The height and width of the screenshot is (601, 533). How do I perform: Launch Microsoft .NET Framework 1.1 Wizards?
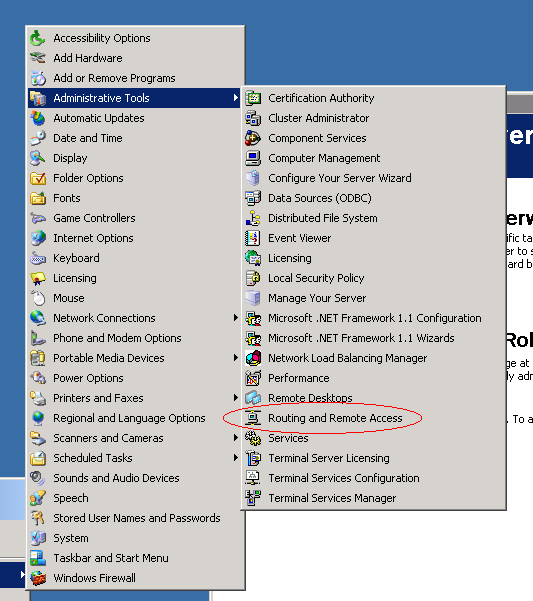[374, 338]
